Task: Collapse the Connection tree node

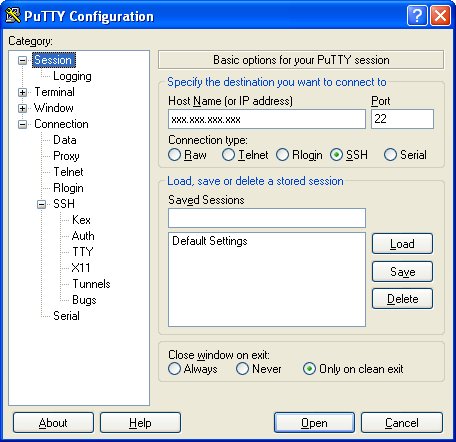Action: [22, 124]
